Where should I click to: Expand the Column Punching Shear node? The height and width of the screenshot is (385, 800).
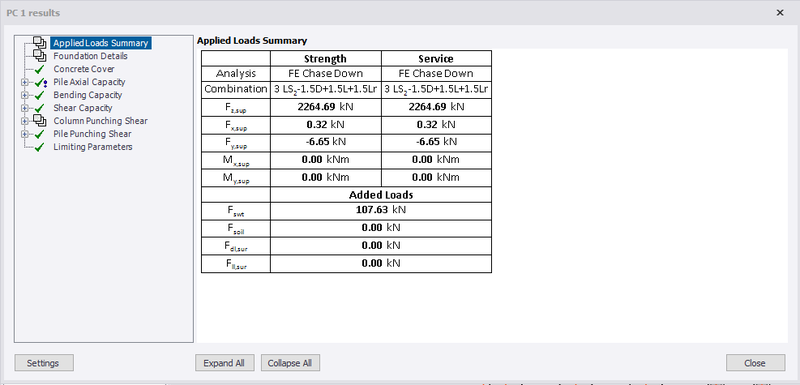24,121
